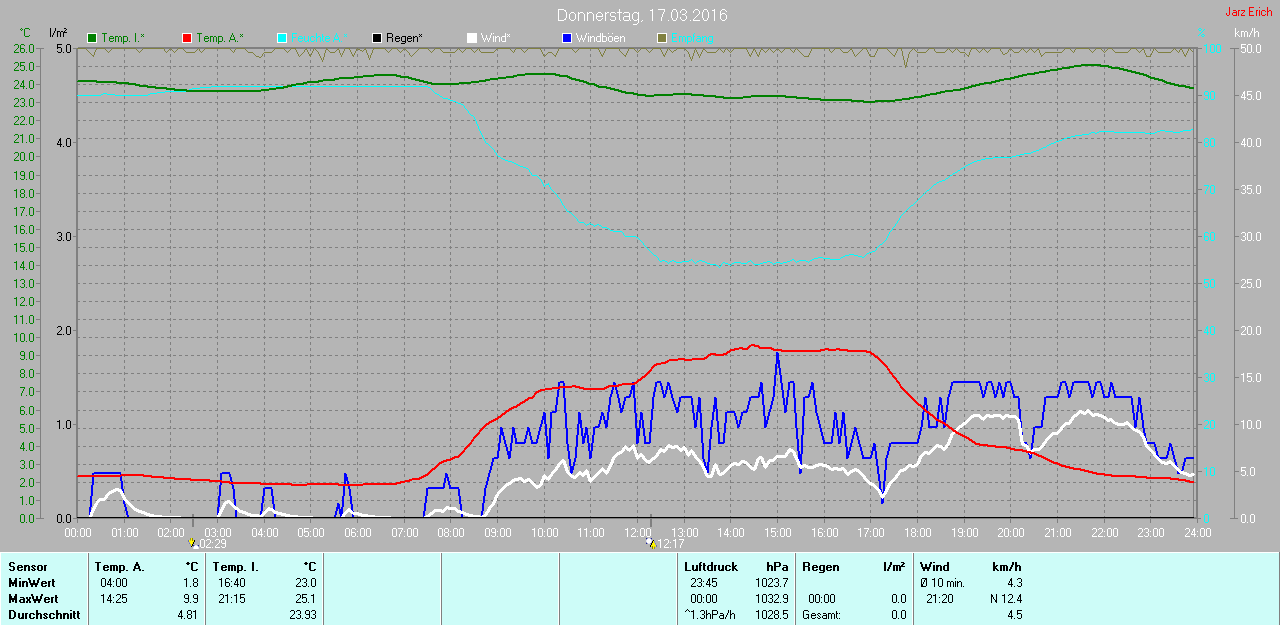Viewport: 1280px width, 625px height.
Task: Click the 12:00 time axis label
Action: point(637,533)
